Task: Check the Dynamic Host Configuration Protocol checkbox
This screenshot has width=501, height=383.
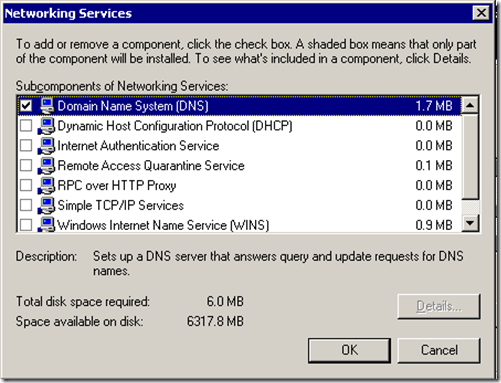Action: [26, 126]
